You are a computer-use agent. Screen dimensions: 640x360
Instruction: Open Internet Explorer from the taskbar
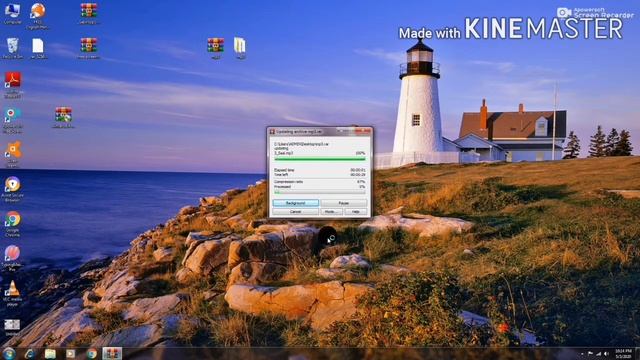(x=29, y=353)
